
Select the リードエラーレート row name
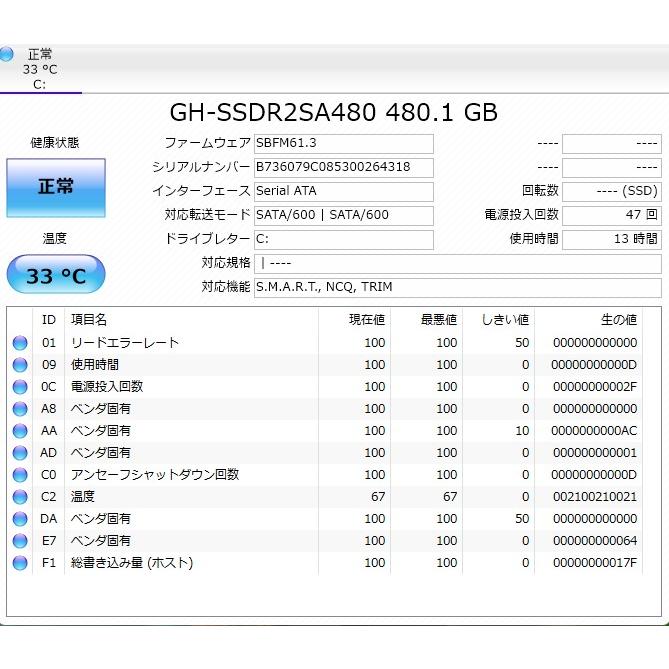point(125,343)
